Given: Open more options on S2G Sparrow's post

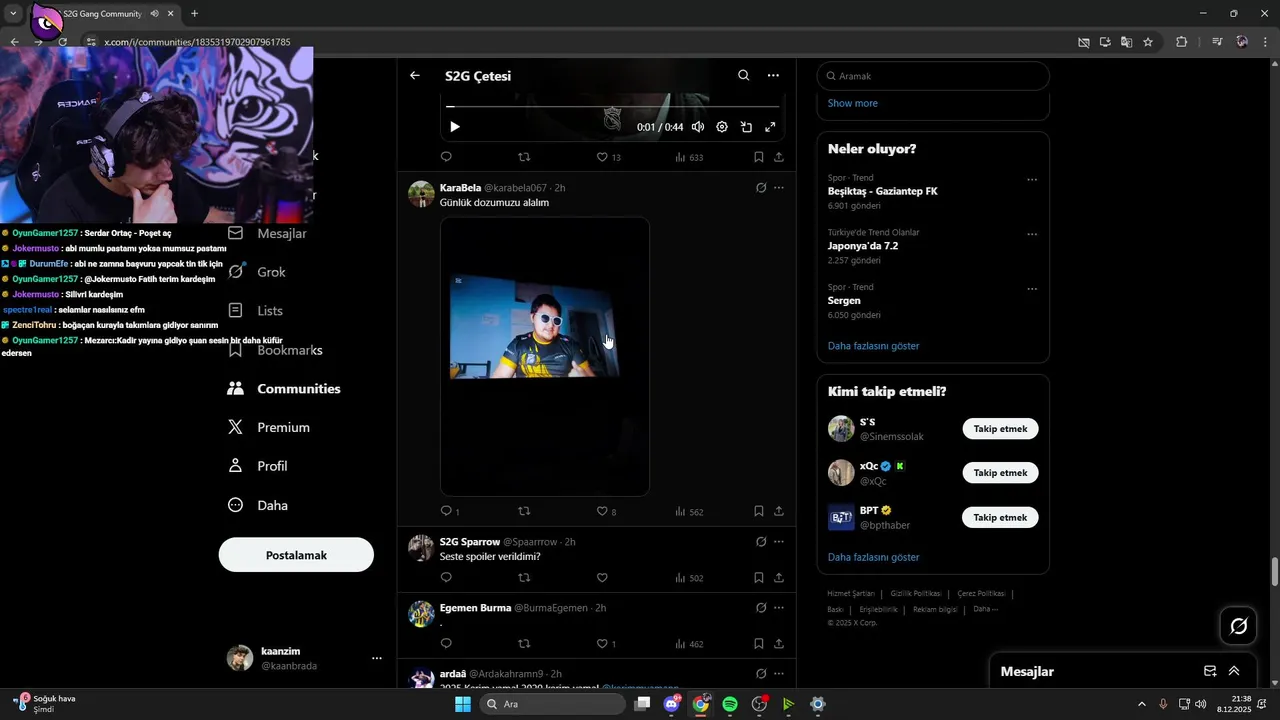Looking at the screenshot, I should [x=779, y=542].
